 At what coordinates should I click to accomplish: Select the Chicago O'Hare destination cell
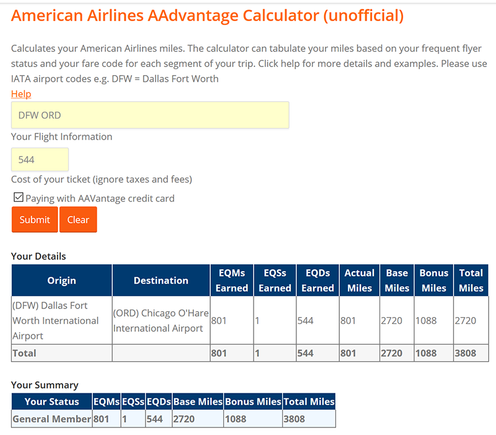[161, 320]
